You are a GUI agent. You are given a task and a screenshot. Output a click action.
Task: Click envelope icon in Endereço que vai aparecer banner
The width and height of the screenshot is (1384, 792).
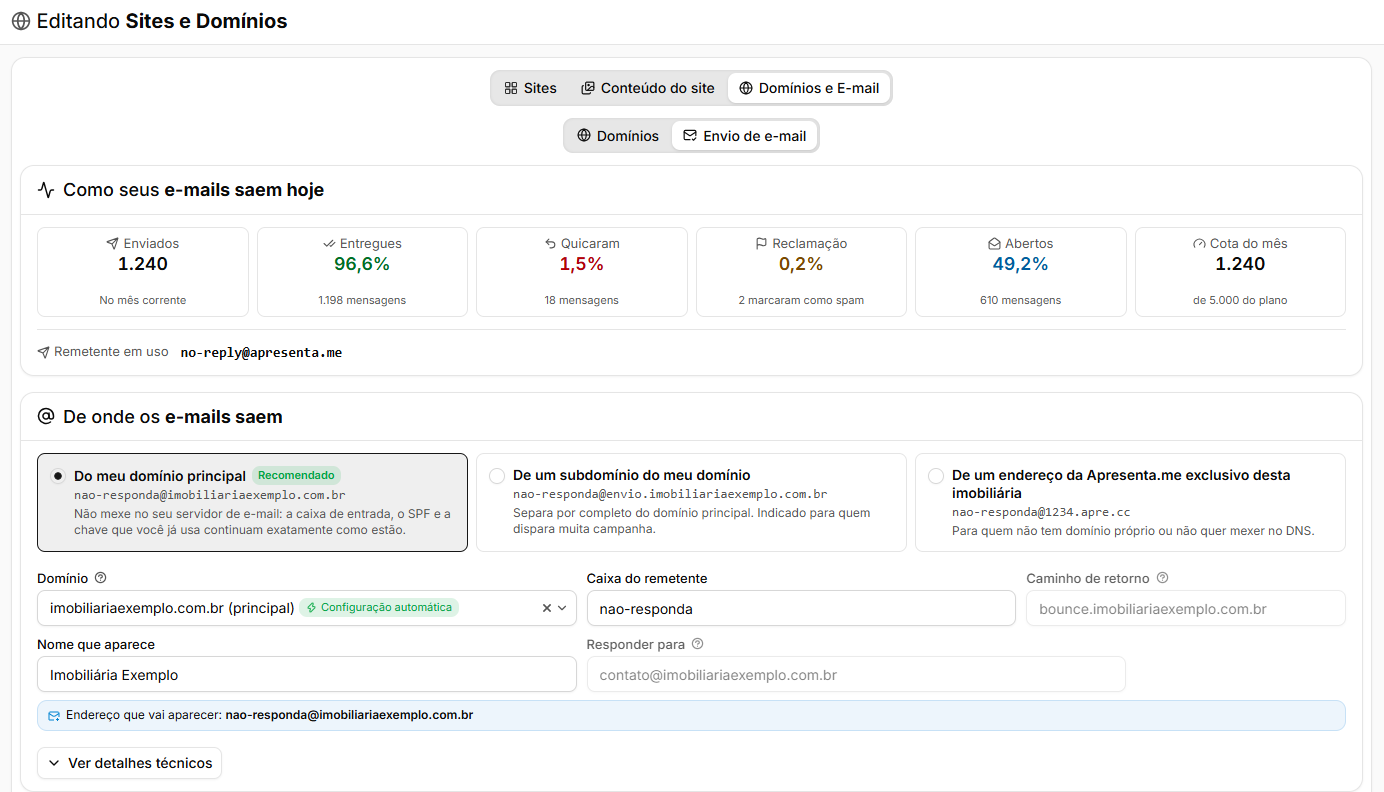coord(54,716)
